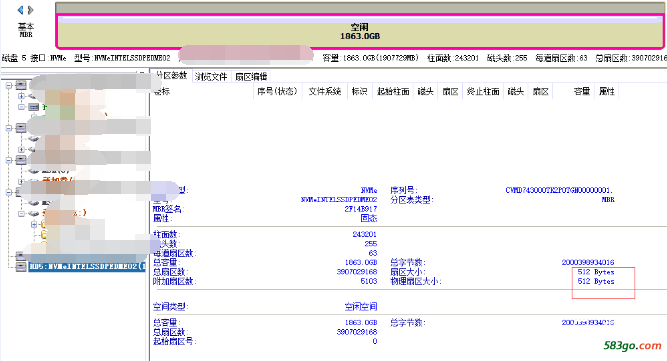Click the 磁头 header after 起始柱面

425,91
